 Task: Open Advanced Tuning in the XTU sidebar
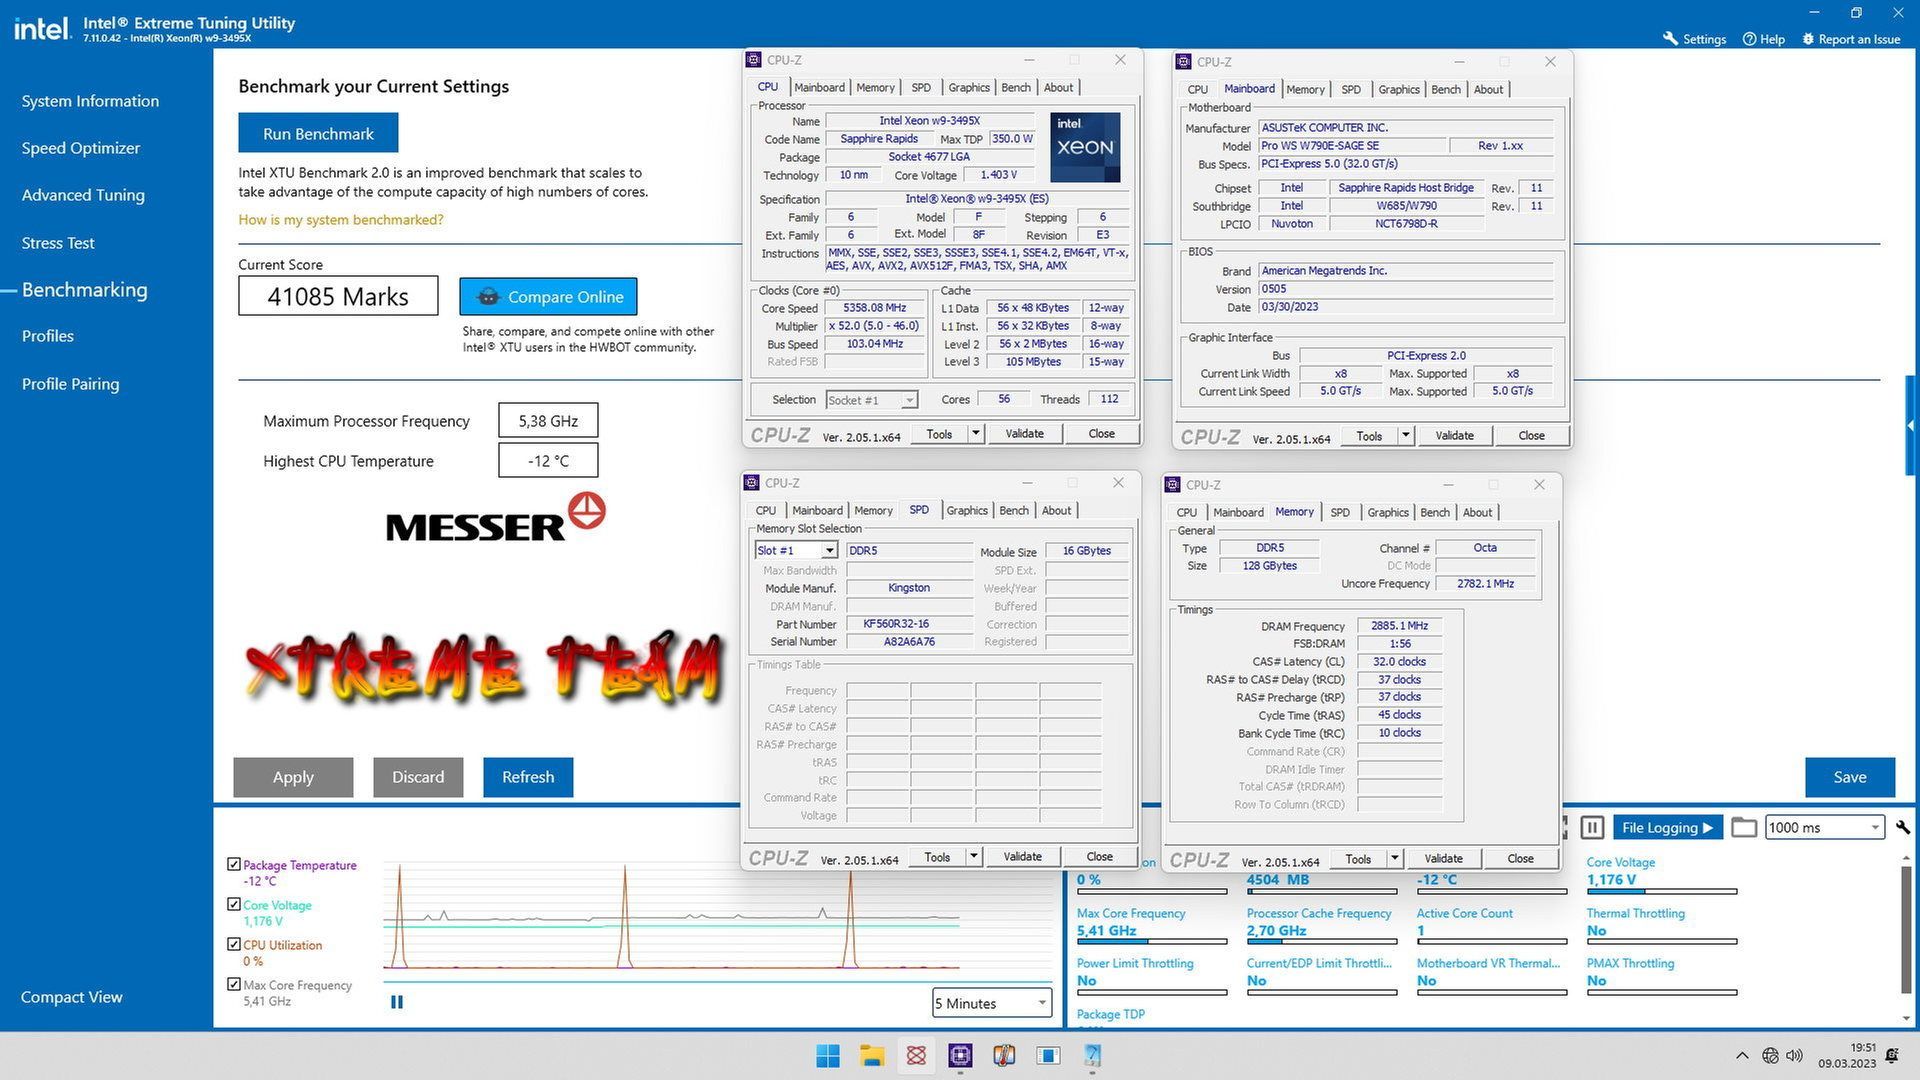tap(83, 195)
